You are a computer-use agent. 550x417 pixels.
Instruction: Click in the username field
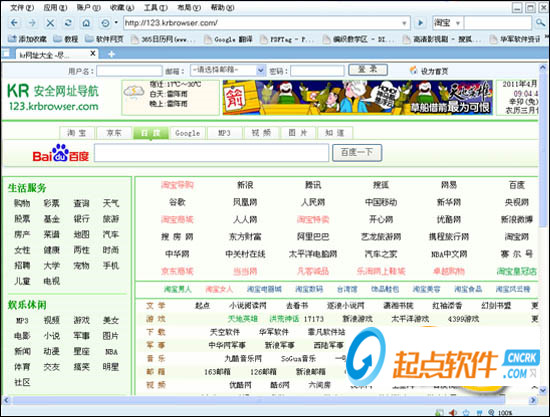129,71
